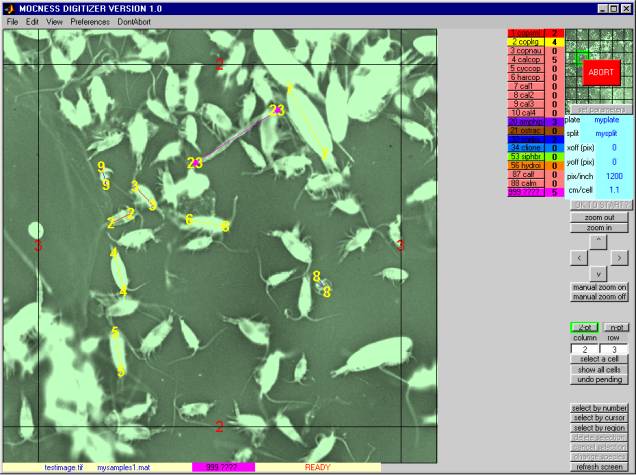
Task: Click the zoom out button
Action: click(599, 217)
